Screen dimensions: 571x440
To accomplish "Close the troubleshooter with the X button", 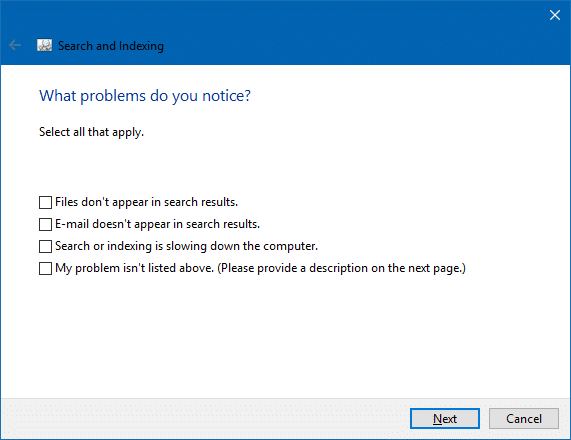I will pyautogui.click(x=555, y=15).
